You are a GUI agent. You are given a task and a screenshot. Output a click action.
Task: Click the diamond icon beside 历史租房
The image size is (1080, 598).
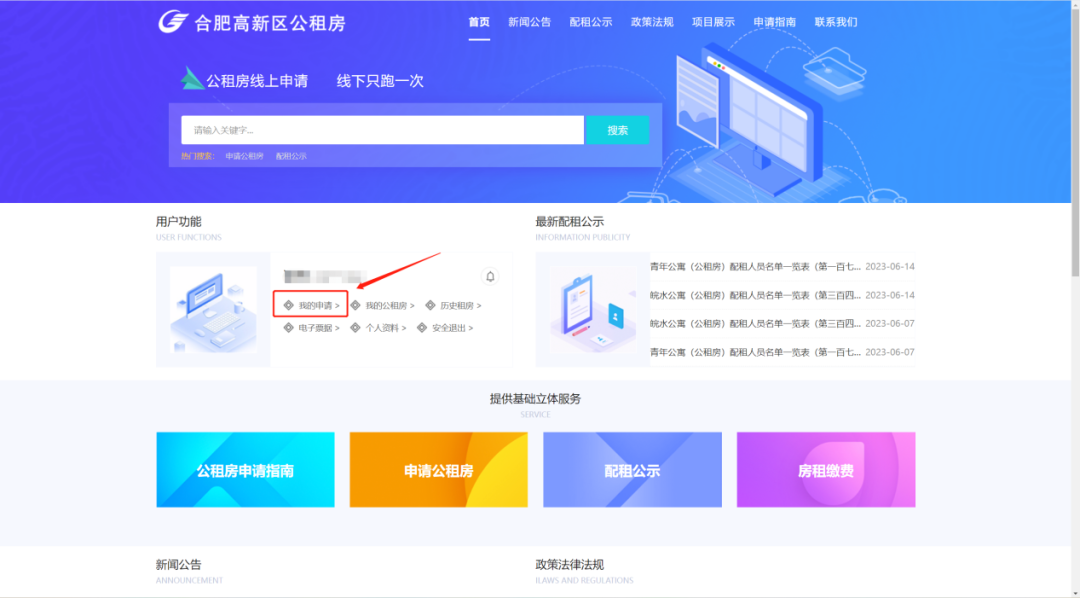[430, 305]
